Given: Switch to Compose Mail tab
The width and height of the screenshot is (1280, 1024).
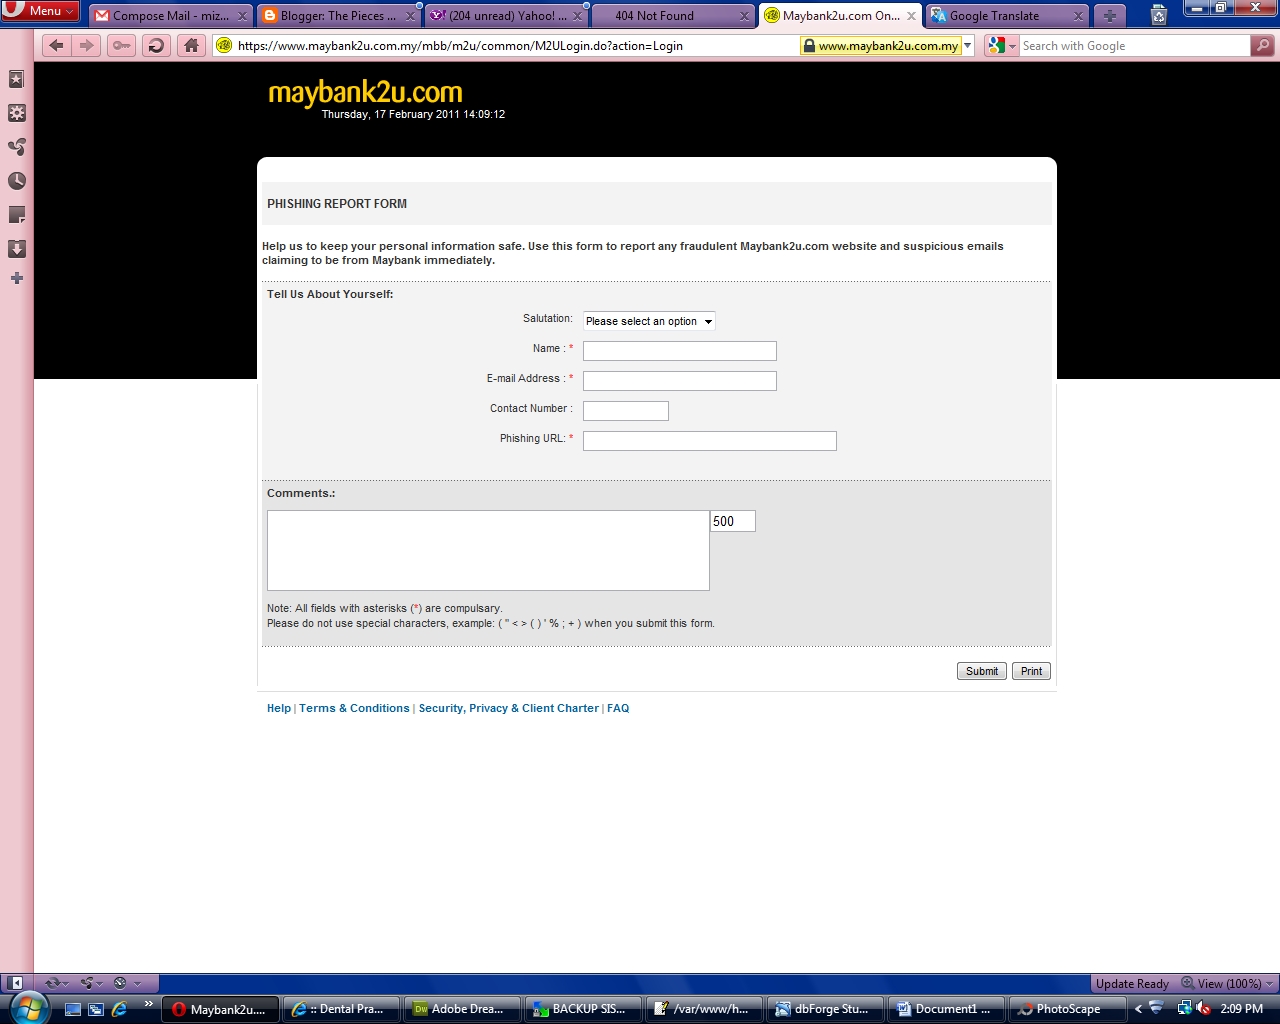Looking at the screenshot, I should tap(170, 15).
